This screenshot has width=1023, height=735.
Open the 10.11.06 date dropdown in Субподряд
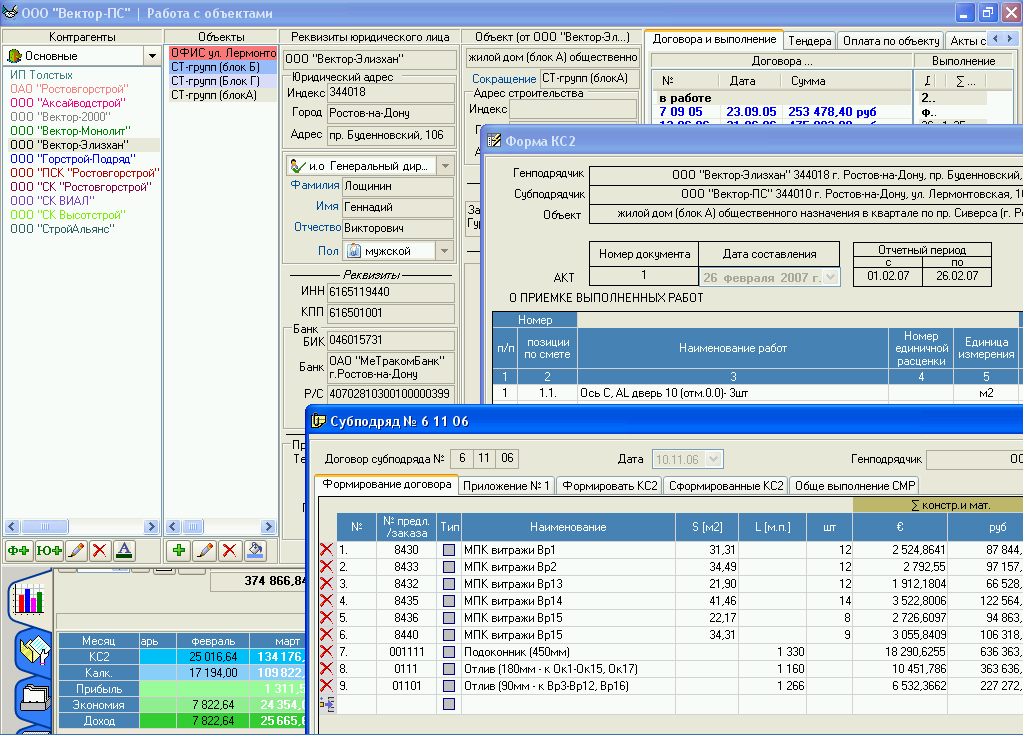coord(714,459)
